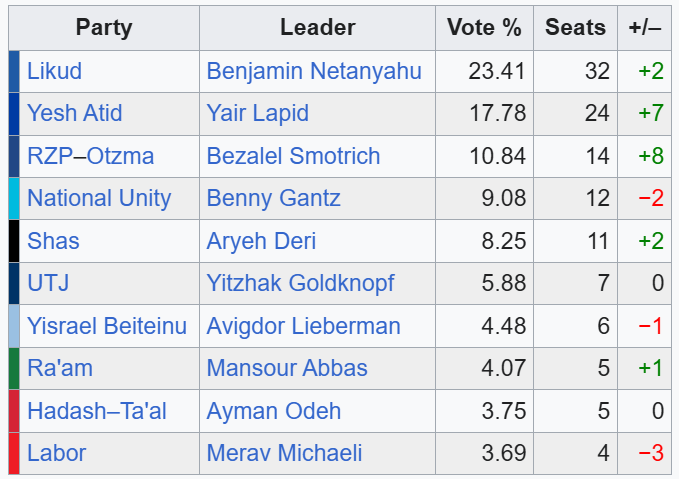679x479 pixels.
Task: Follow the Bezalel Smotrich link
Action: pyautogui.click(x=293, y=156)
